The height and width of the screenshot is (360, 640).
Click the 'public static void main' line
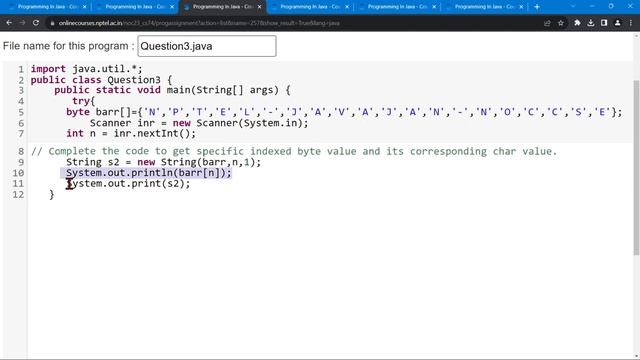172,90
